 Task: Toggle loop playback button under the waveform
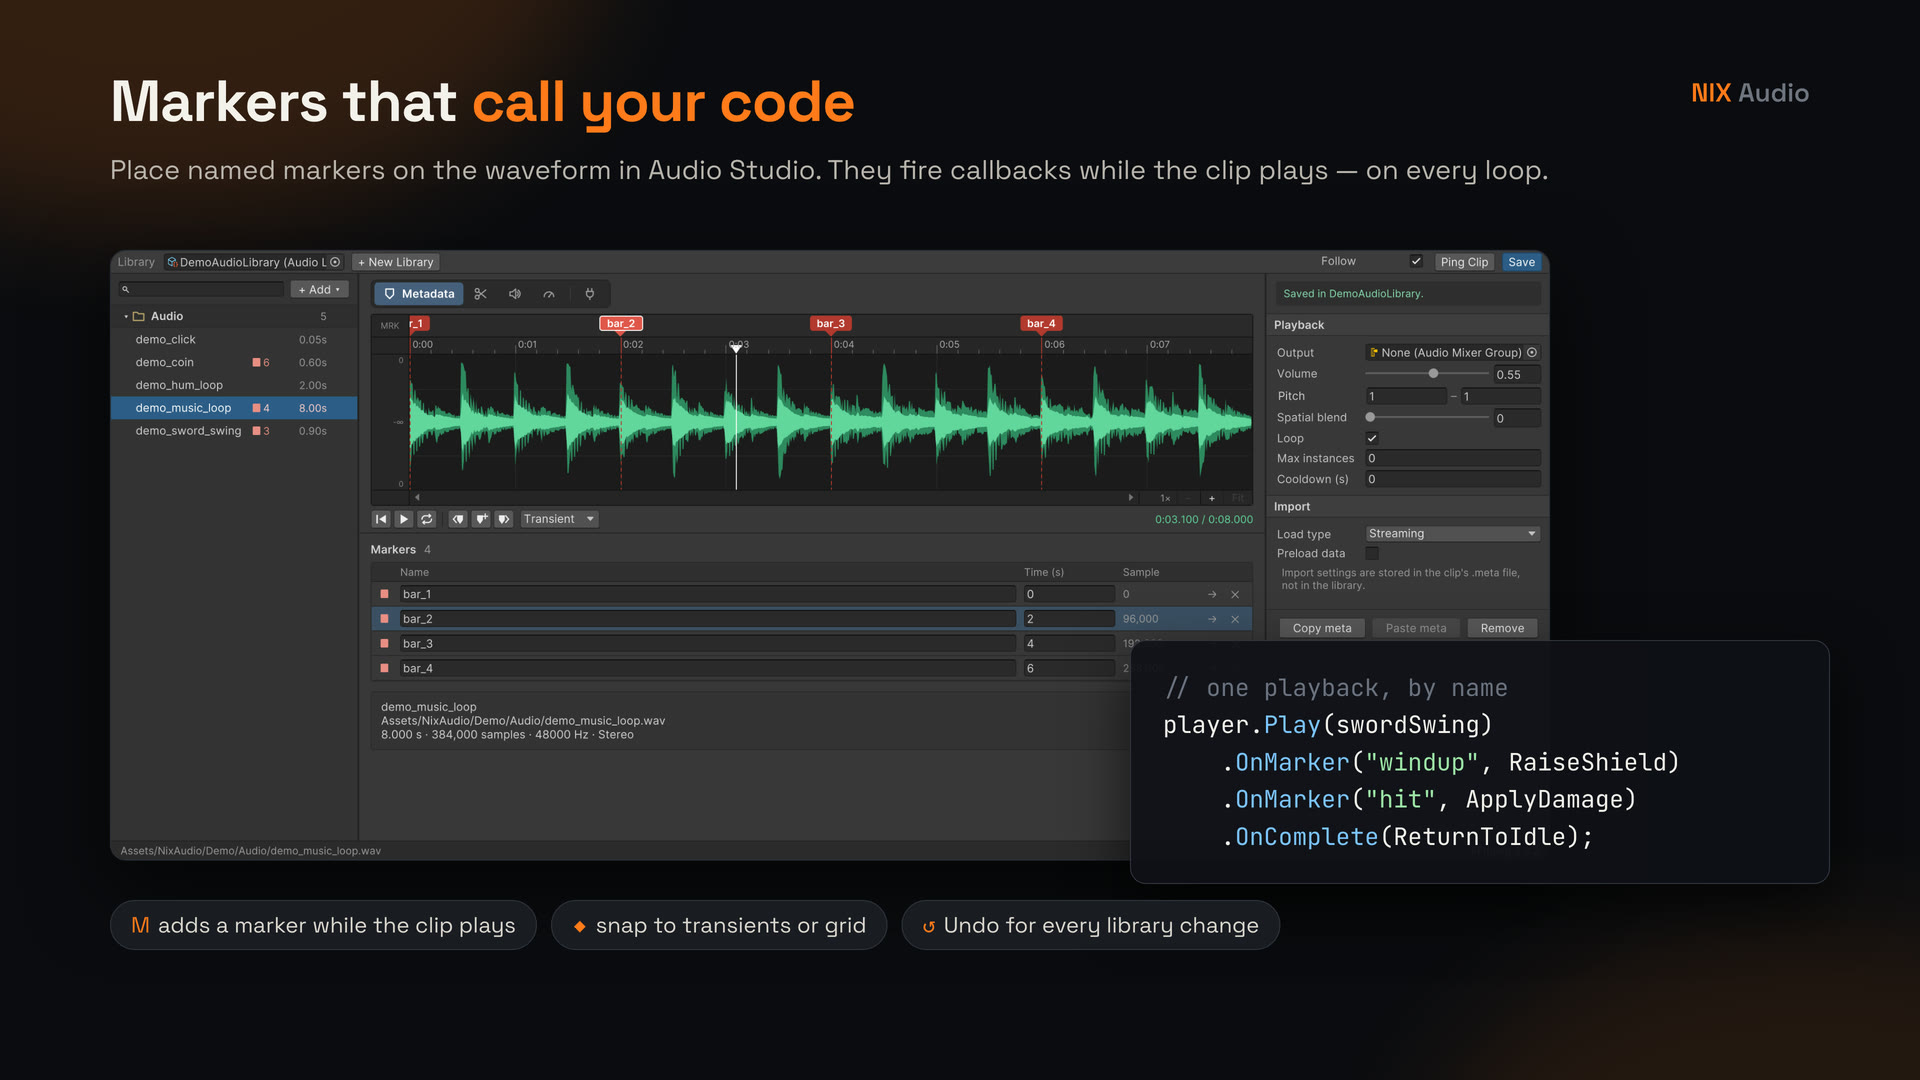pyautogui.click(x=427, y=519)
